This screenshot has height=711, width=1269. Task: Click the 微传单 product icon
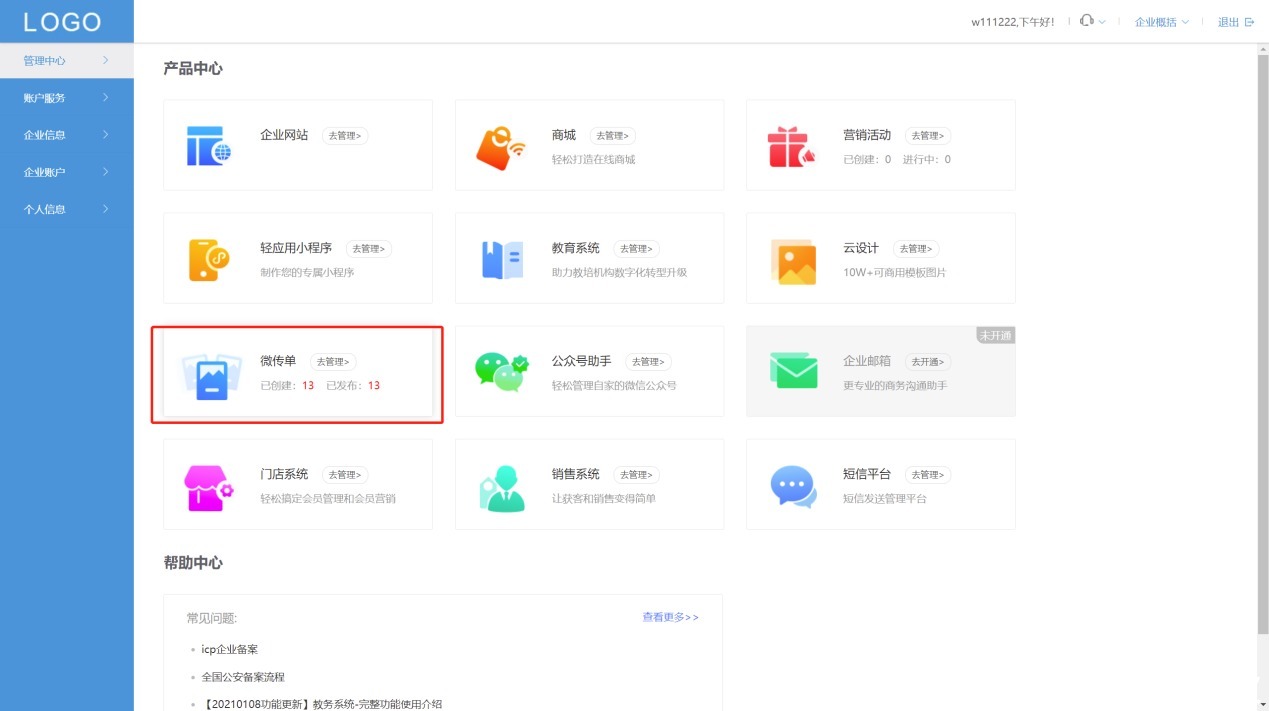click(209, 374)
